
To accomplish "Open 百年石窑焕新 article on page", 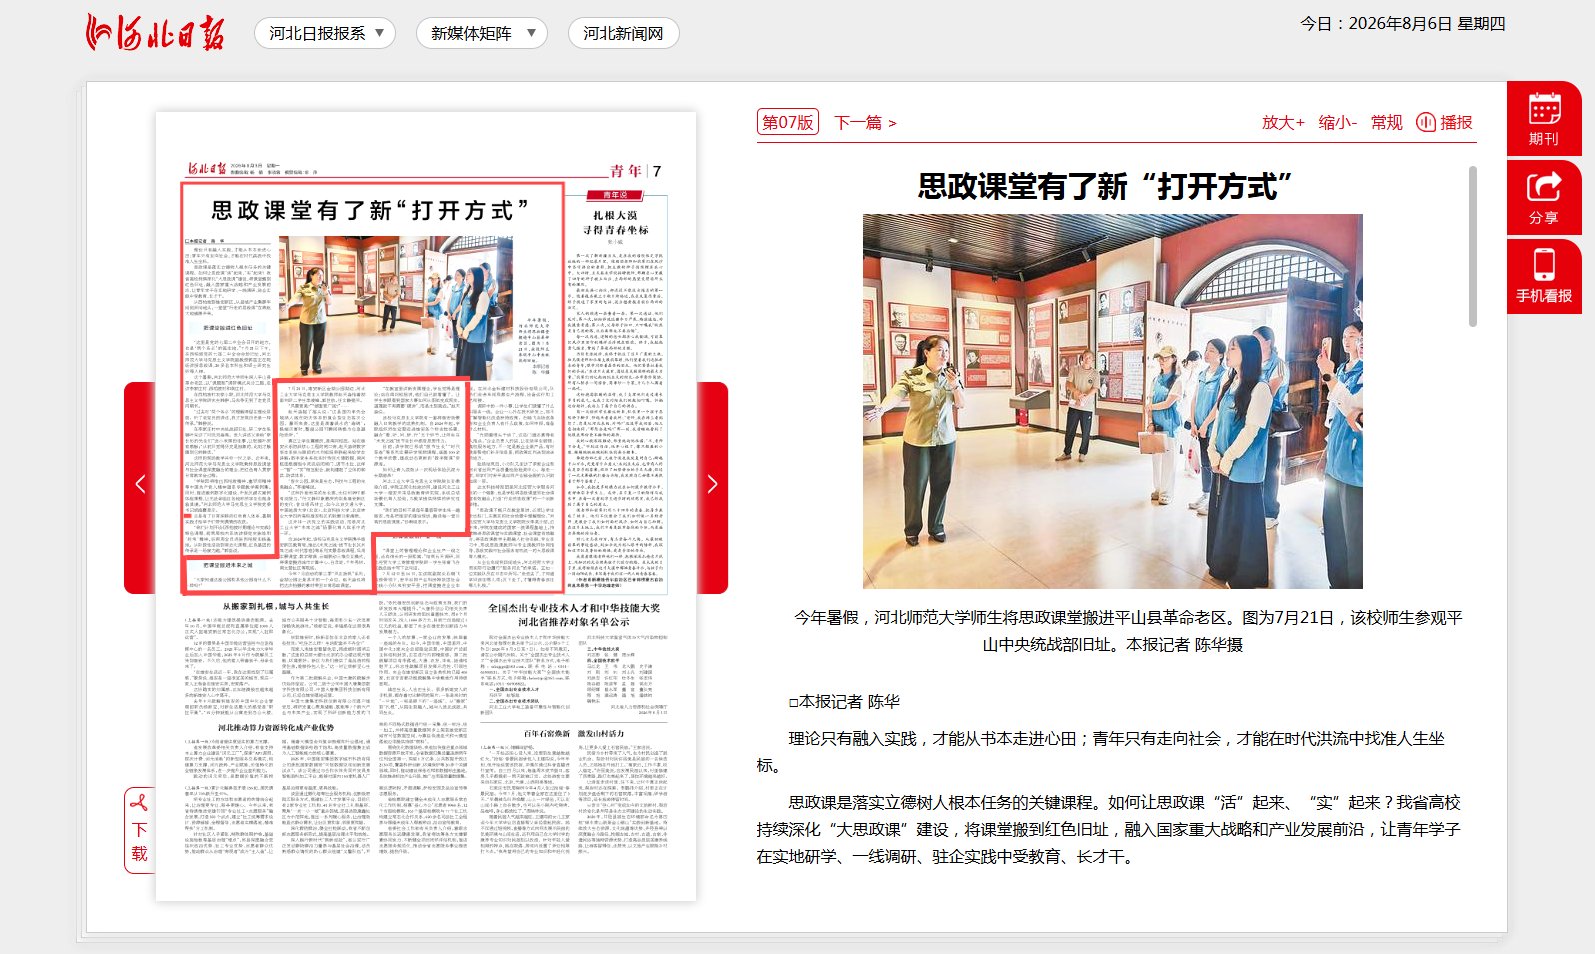I will 574,733.
